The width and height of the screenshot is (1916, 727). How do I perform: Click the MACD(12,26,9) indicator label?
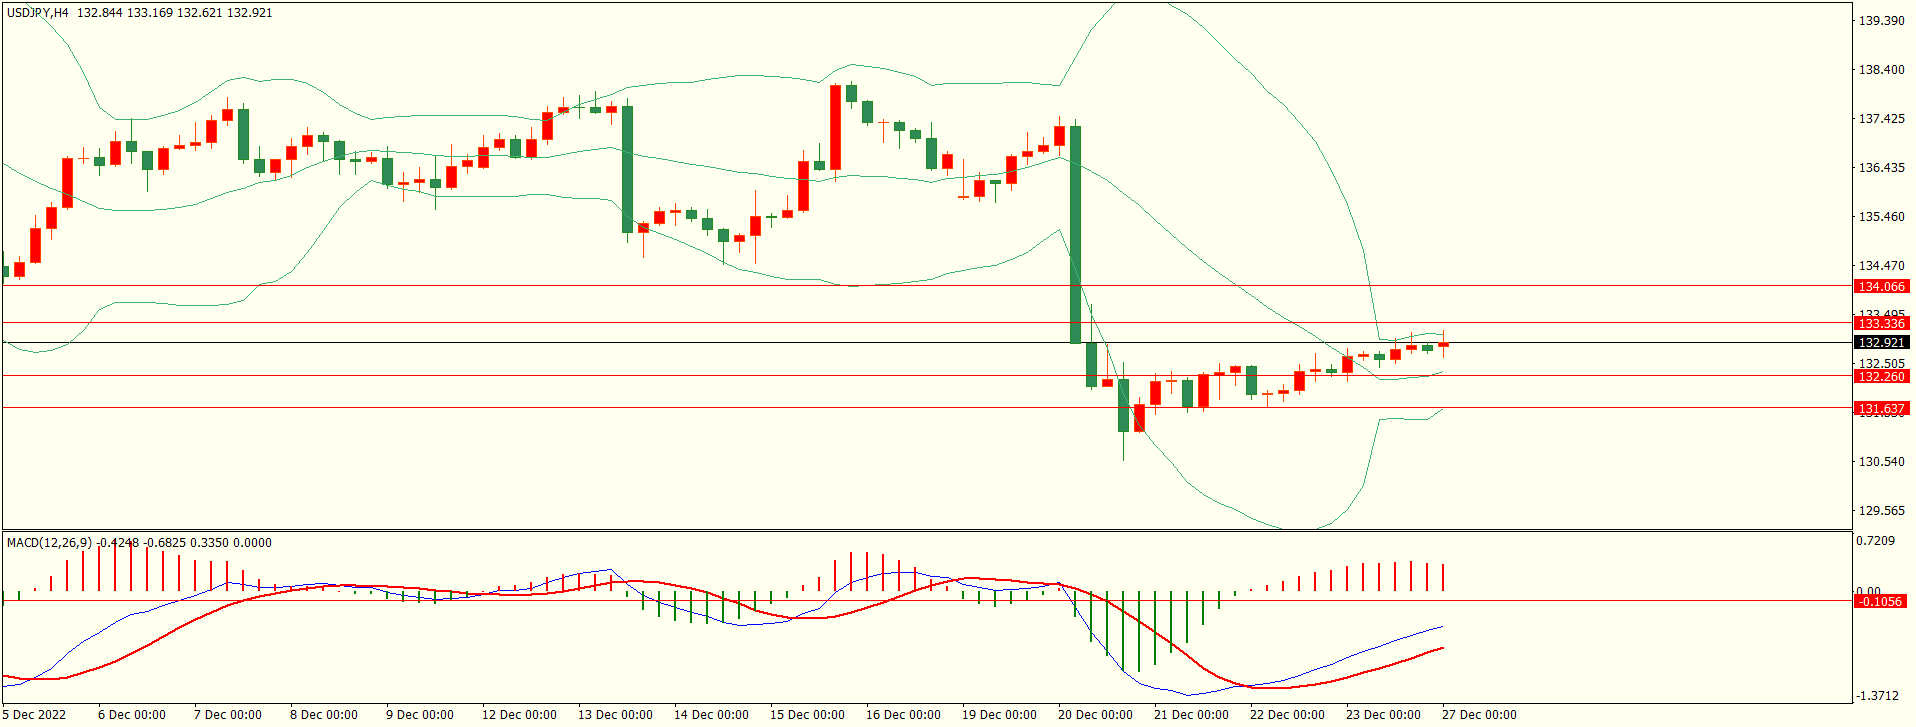[x=49, y=543]
